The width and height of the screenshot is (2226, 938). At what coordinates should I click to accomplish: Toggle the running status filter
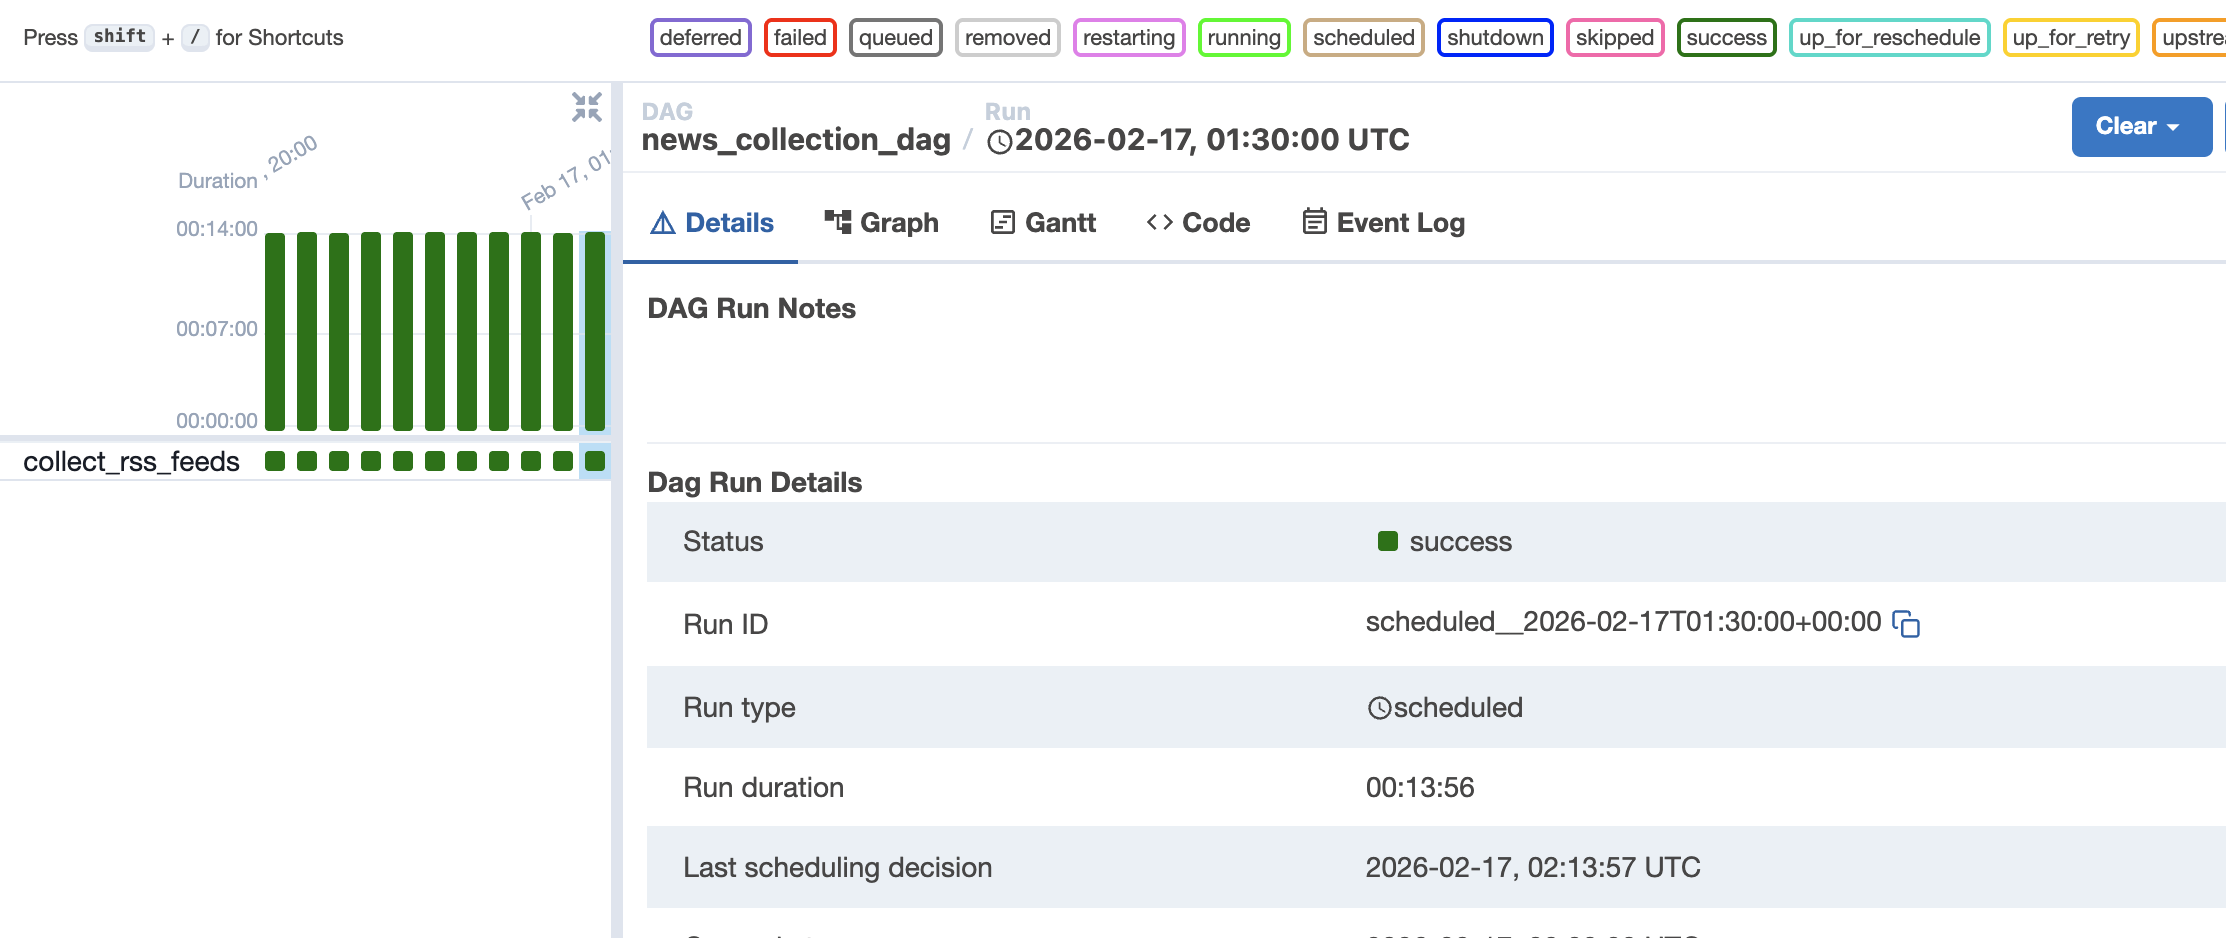click(1243, 38)
